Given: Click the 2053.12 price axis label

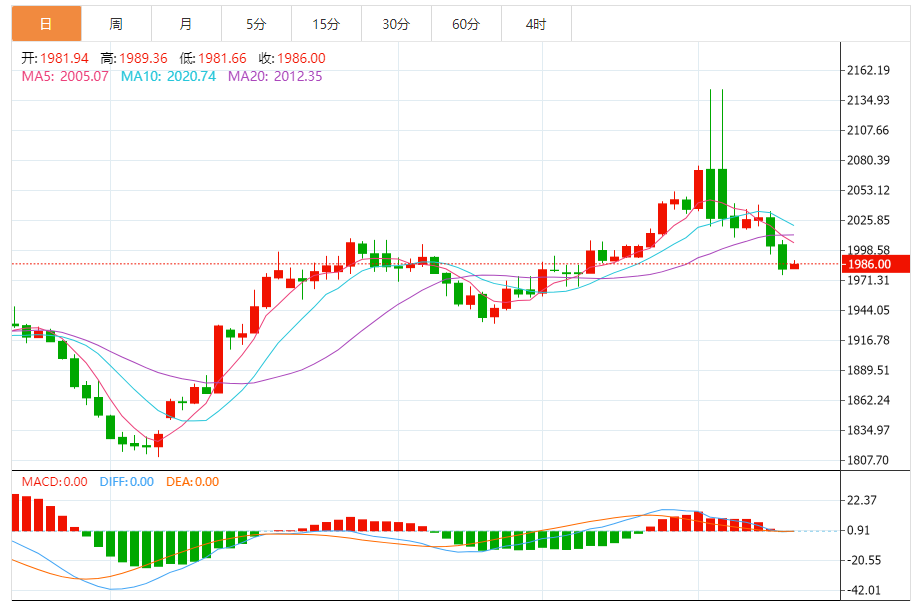Looking at the screenshot, I should (868, 190).
